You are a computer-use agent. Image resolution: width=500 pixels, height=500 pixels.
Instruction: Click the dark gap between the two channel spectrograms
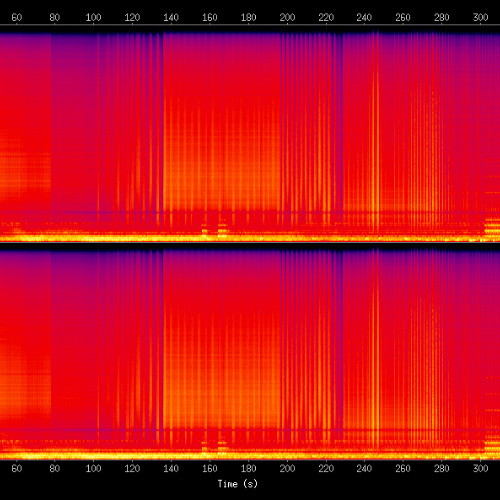click(x=250, y=245)
